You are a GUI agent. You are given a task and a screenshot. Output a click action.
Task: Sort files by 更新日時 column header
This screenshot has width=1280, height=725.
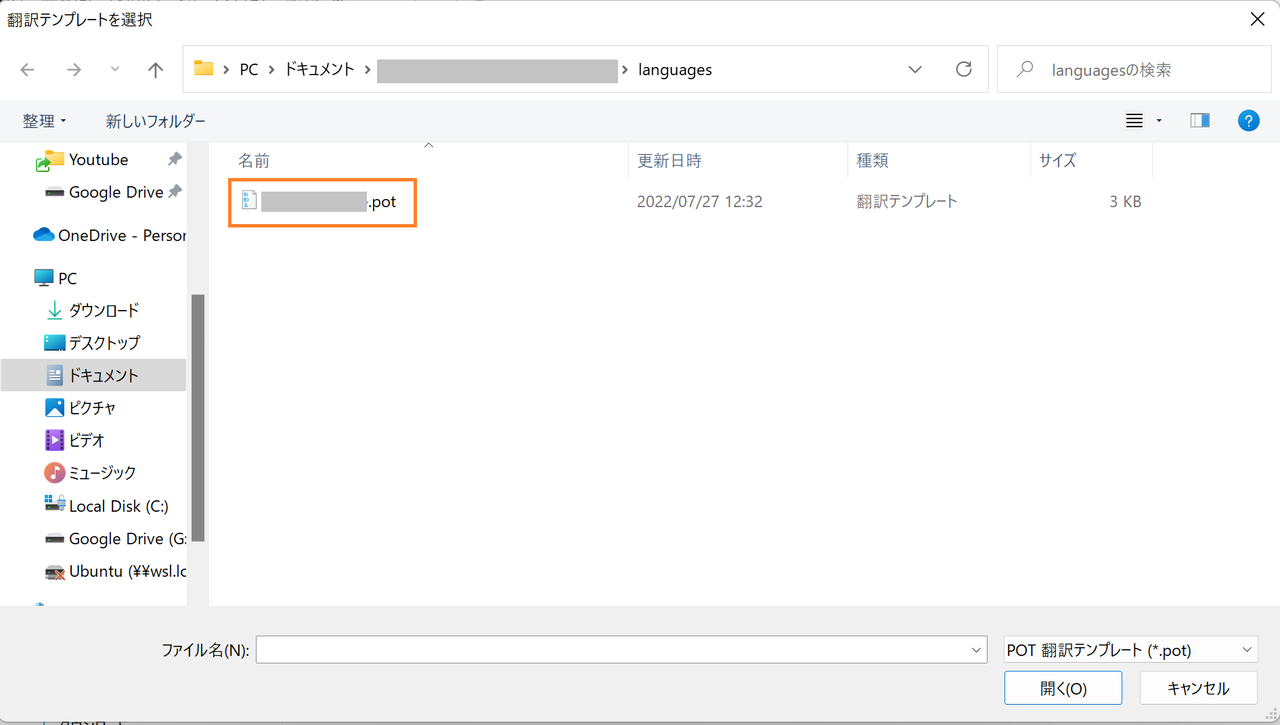point(669,160)
